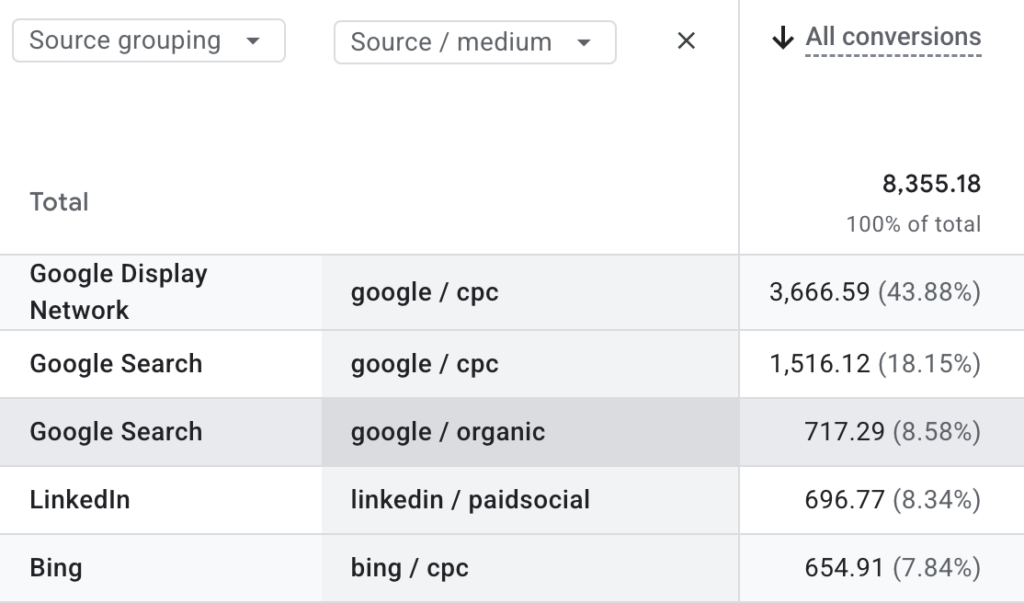The width and height of the screenshot is (1024, 603).
Task: Click the 8,355.18 total conversions value
Action: 931,184
